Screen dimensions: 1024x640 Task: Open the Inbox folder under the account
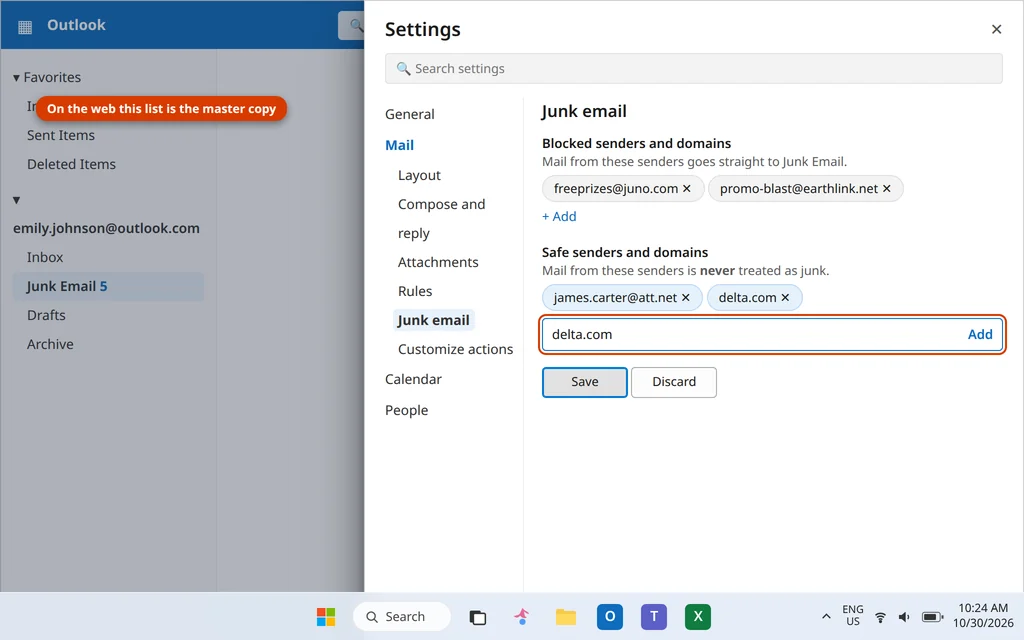tap(45, 257)
